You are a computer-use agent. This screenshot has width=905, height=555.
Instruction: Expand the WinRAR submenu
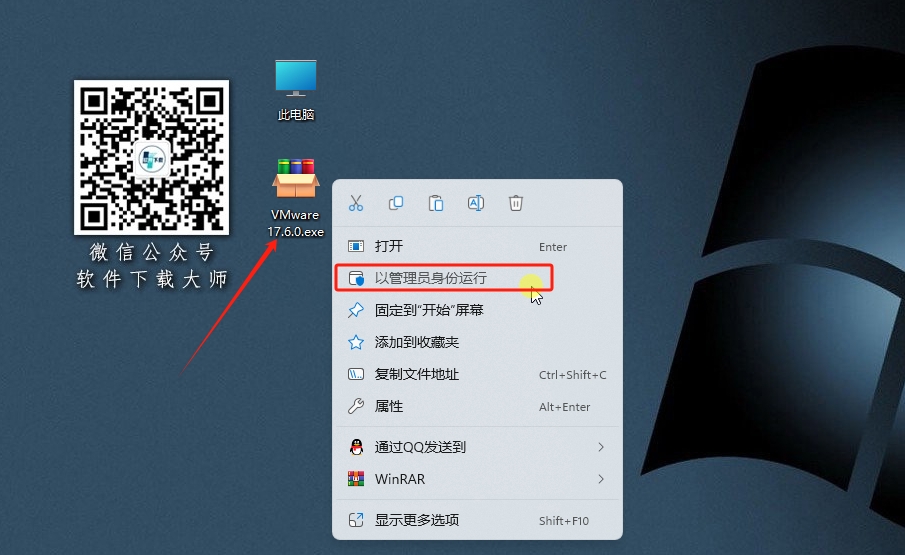tap(477, 479)
